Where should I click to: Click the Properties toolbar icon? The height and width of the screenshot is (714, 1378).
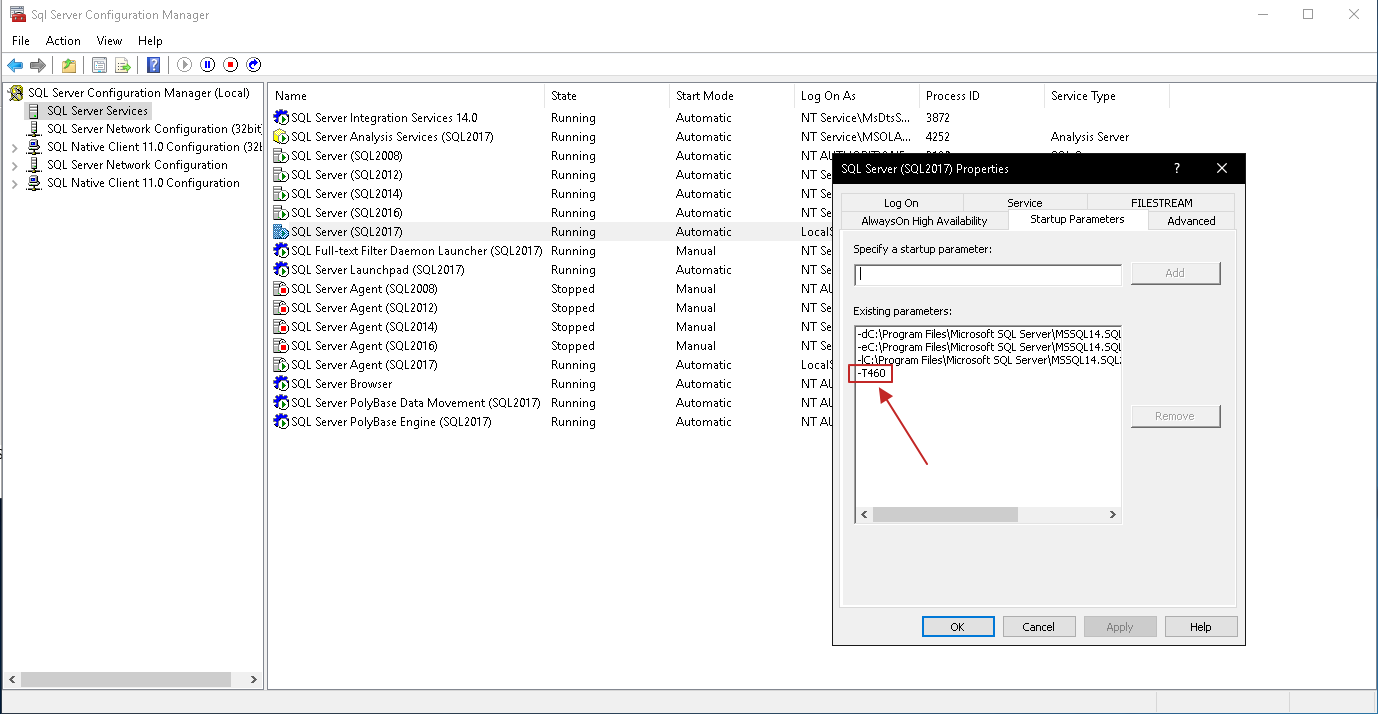tap(99, 65)
